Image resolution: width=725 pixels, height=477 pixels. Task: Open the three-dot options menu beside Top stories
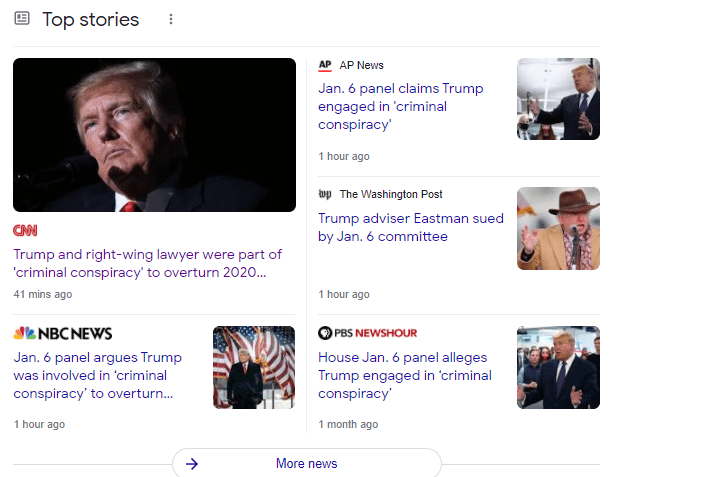[171, 19]
